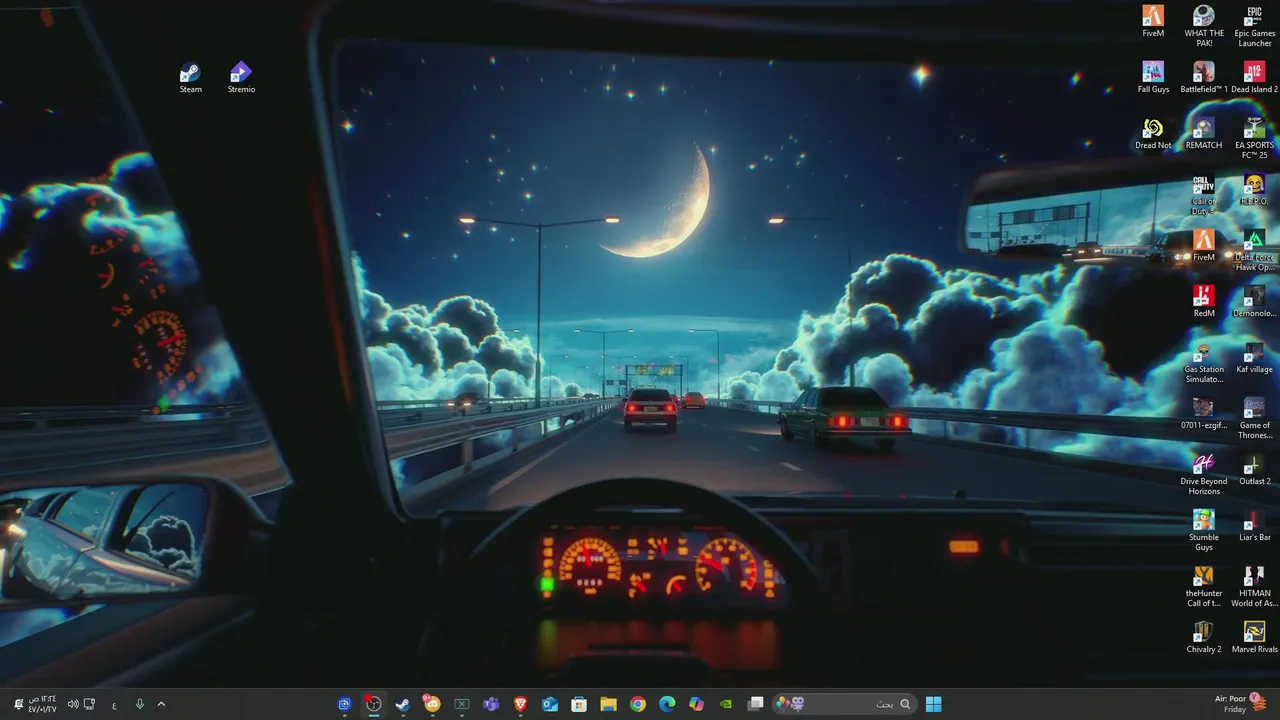Switch the input language indicator
Image resolution: width=1280 pixels, height=720 pixels.
(114, 704)
